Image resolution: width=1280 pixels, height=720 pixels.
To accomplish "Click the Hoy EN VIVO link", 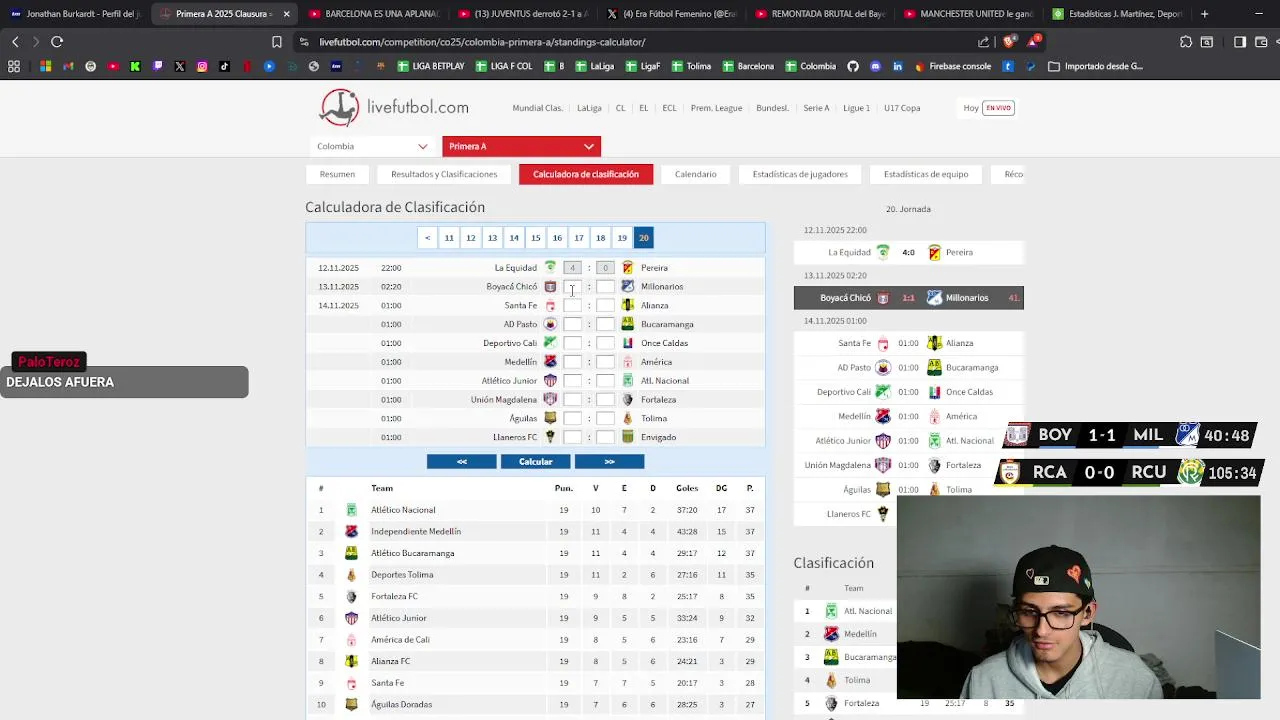I will 989,108.
